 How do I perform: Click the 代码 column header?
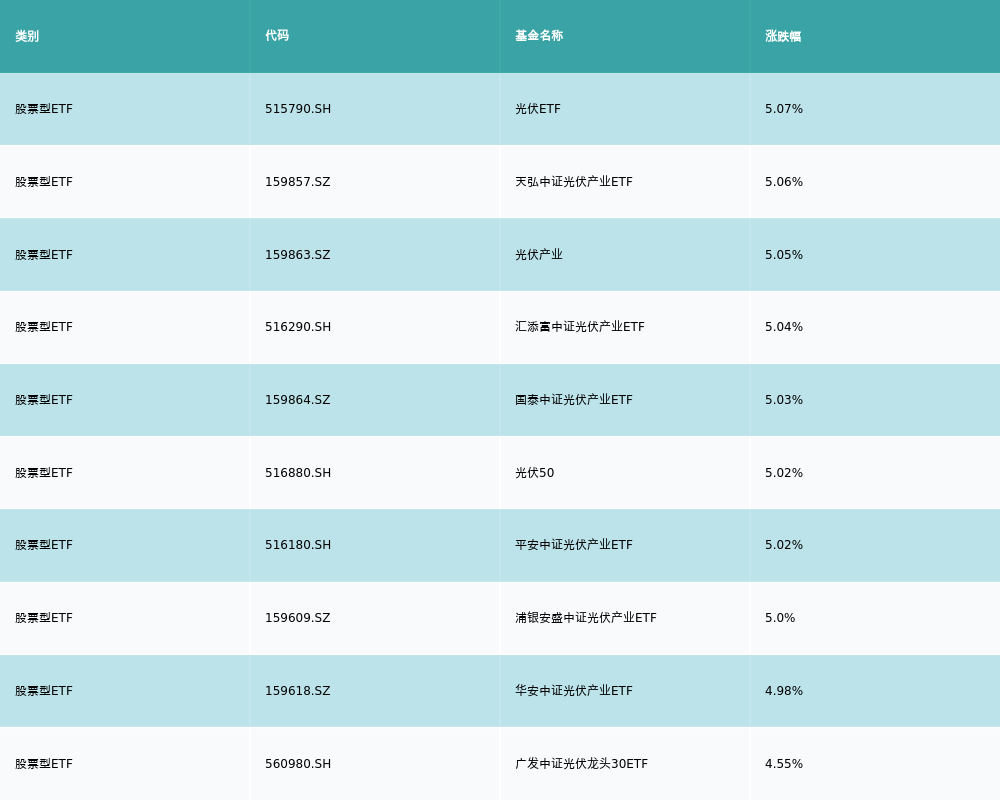(x=277, y=36)
